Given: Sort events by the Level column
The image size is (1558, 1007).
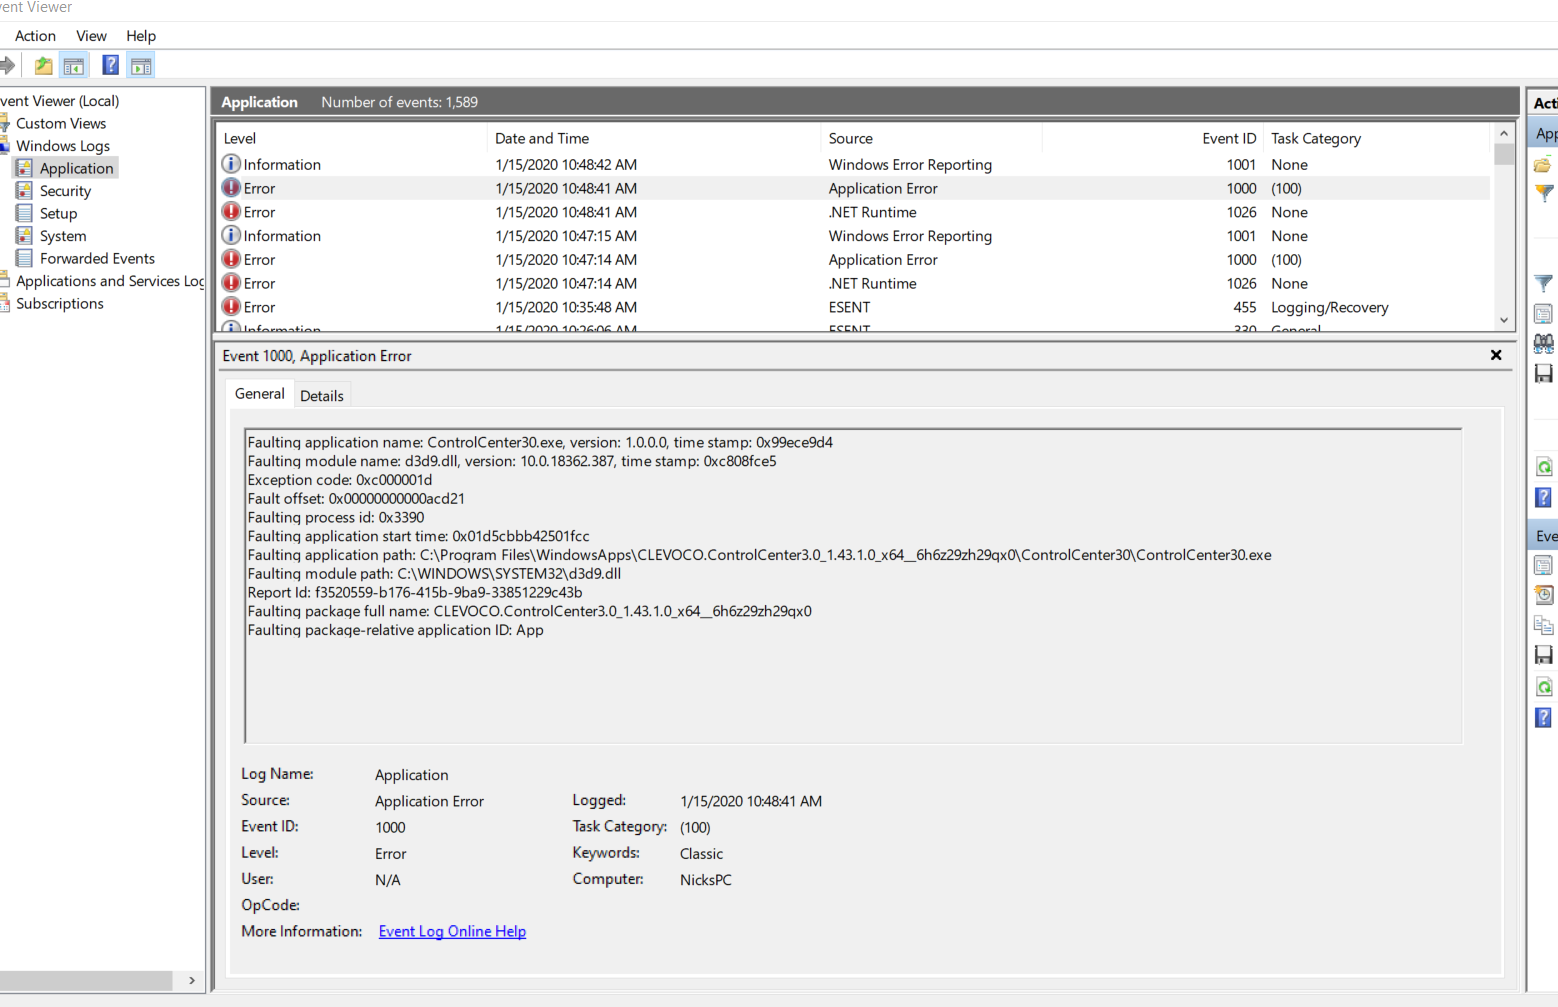Looking at the screenshot, I should tap(351, 139).
